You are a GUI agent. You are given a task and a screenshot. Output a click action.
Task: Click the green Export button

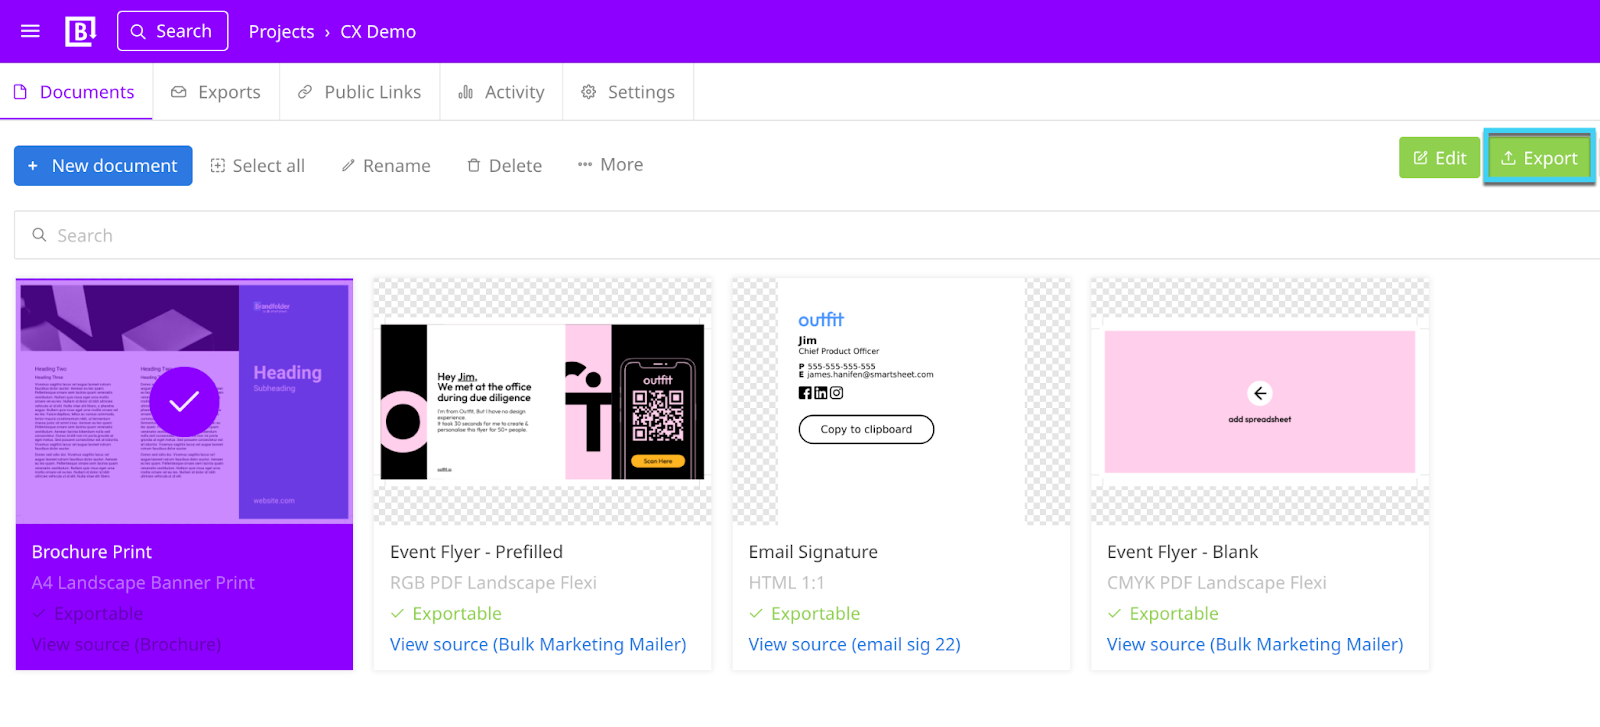click(x=1539, y=158)
